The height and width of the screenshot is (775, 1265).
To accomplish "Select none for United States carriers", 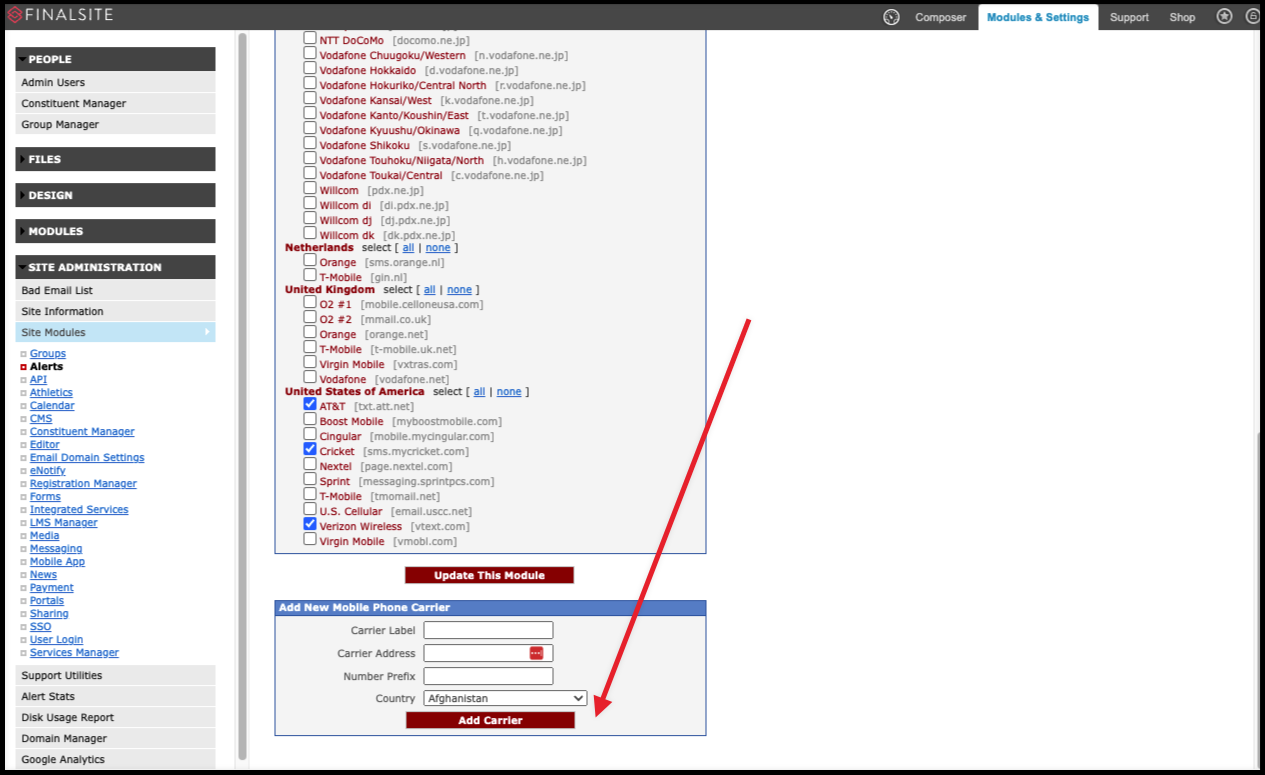I will 509,391.
